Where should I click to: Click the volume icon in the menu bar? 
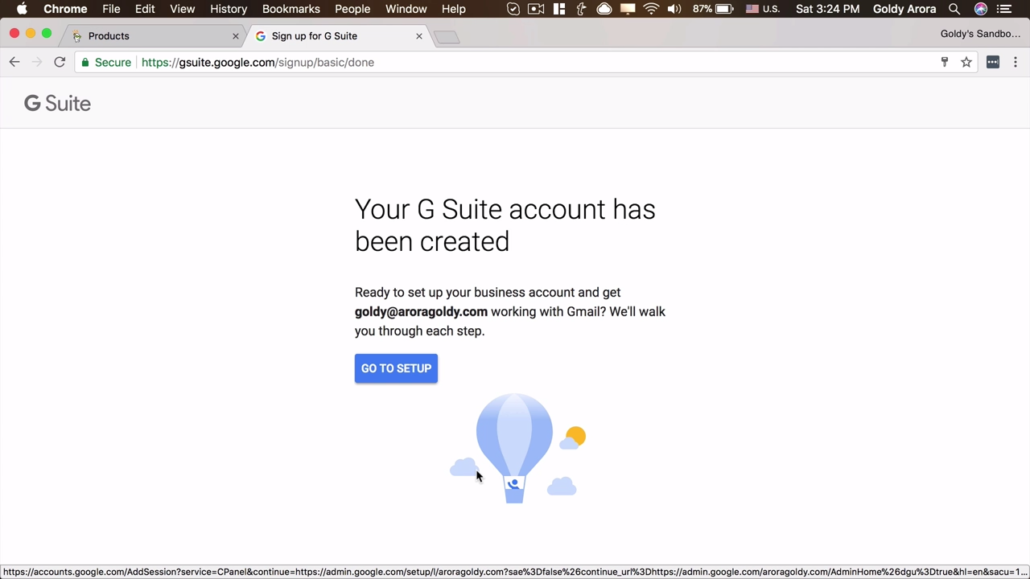[x=674, y=9]
